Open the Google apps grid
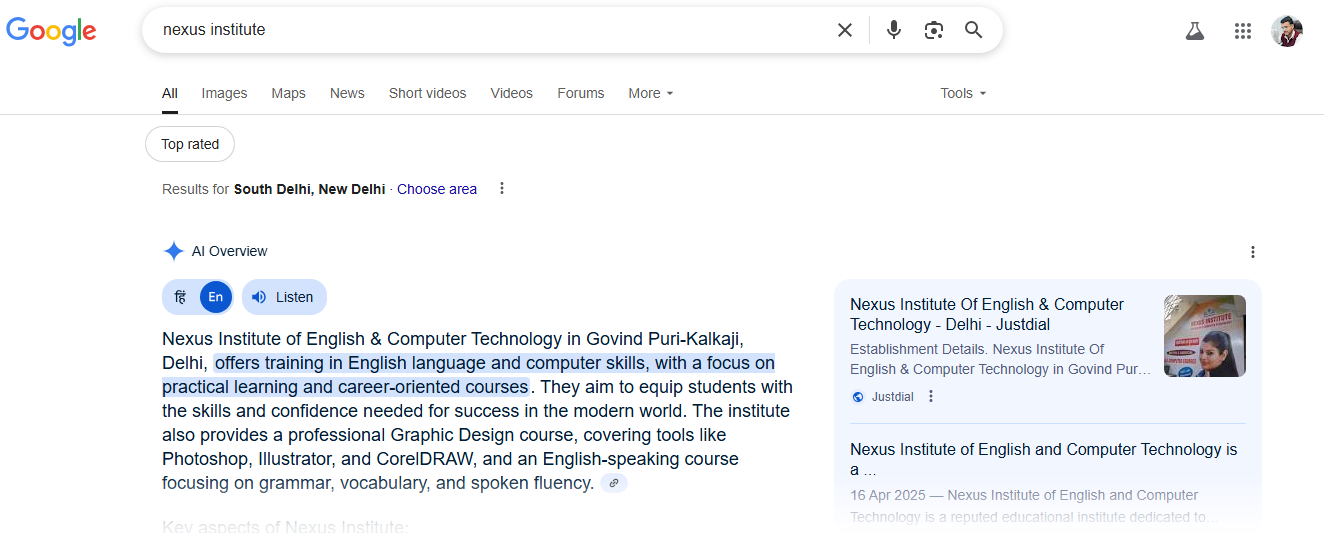Image resolution: width=1324 pixels, height=533 pixels. [x=1243, y=31]
